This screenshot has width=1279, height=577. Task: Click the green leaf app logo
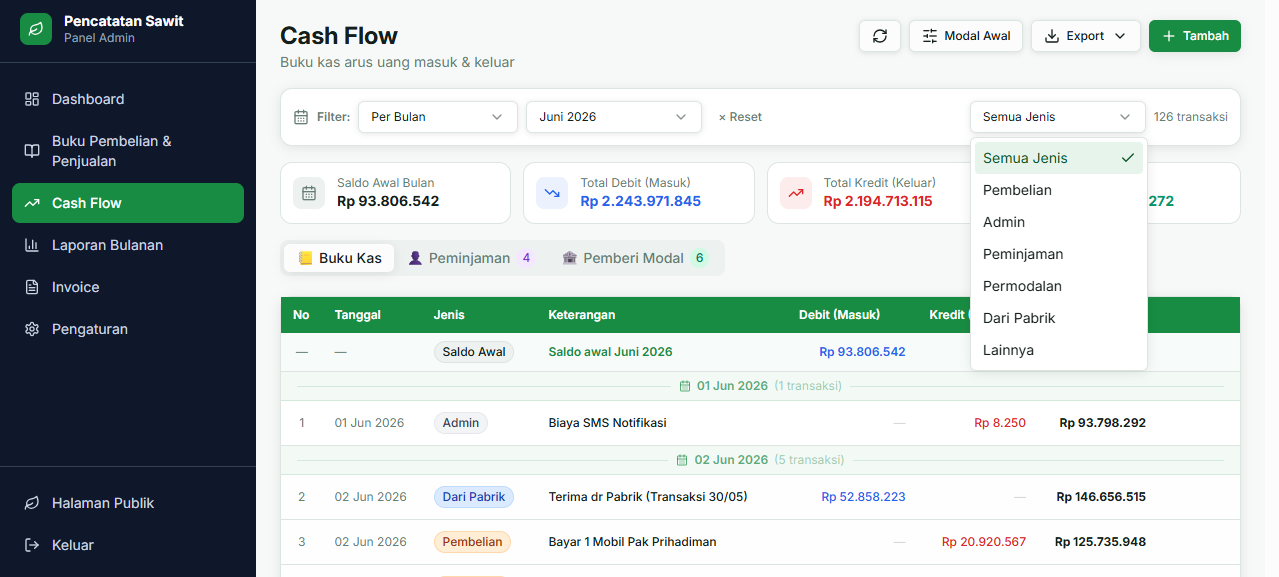36,29
